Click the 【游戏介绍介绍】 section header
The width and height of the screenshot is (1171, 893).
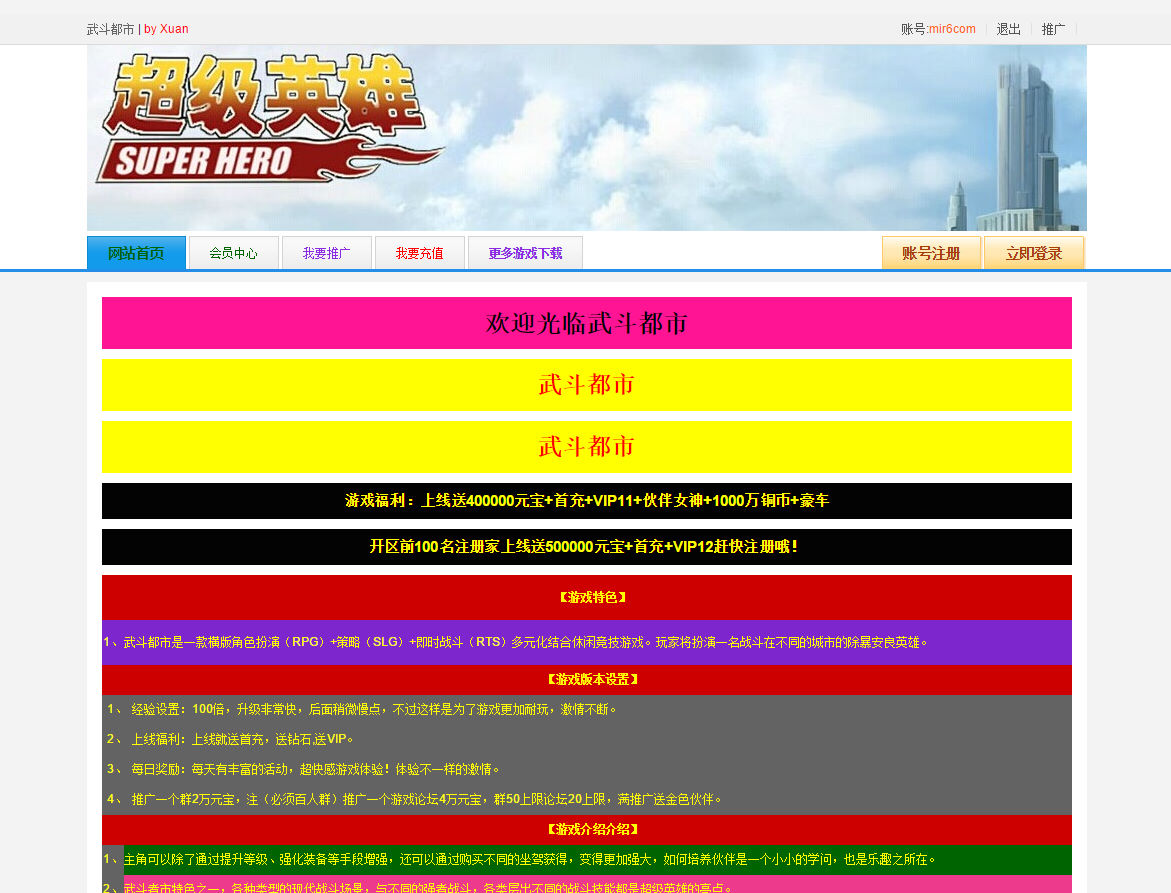tap(592, 830)
